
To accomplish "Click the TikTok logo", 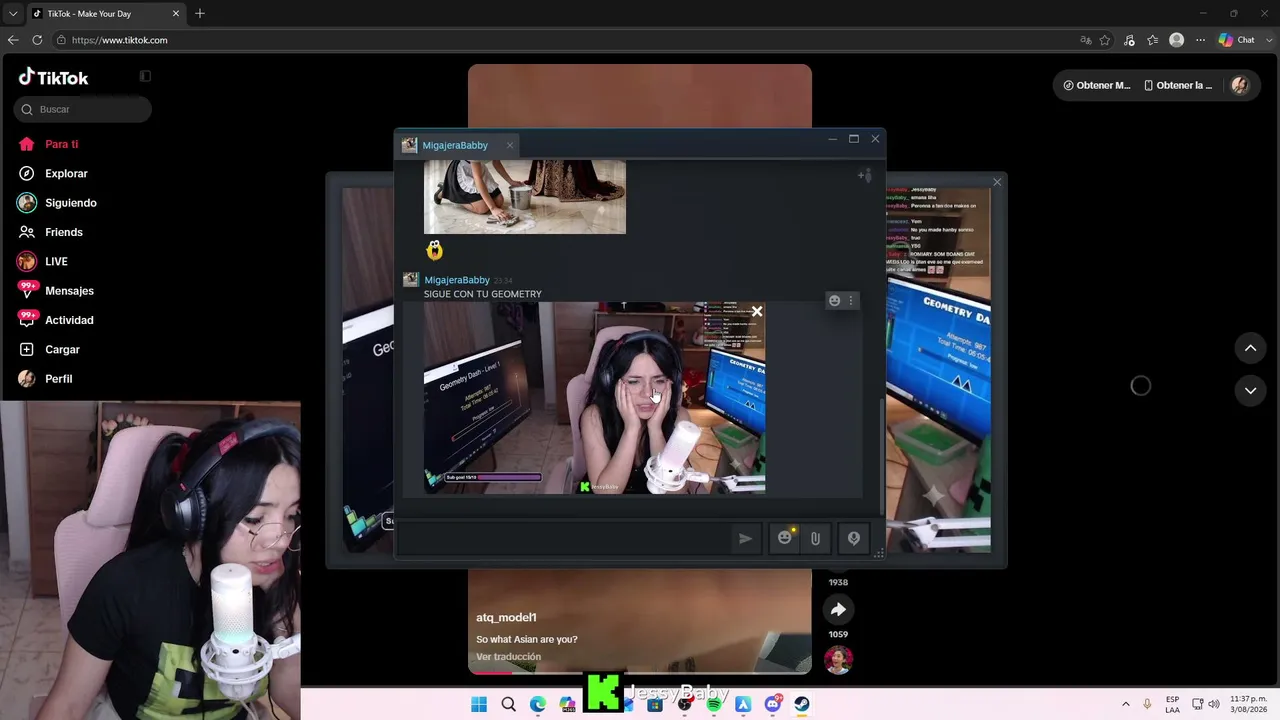I will (54, 77).
